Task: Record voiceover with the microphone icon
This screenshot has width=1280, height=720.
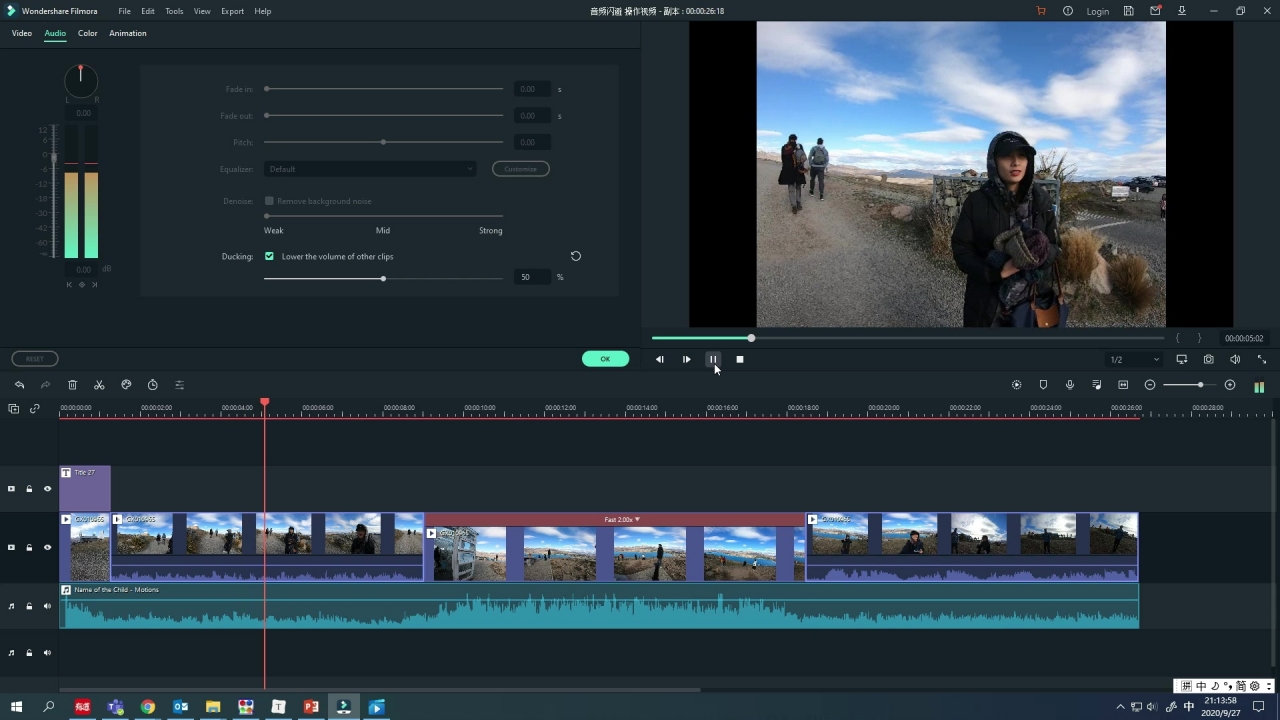Action: point(1070,385)
